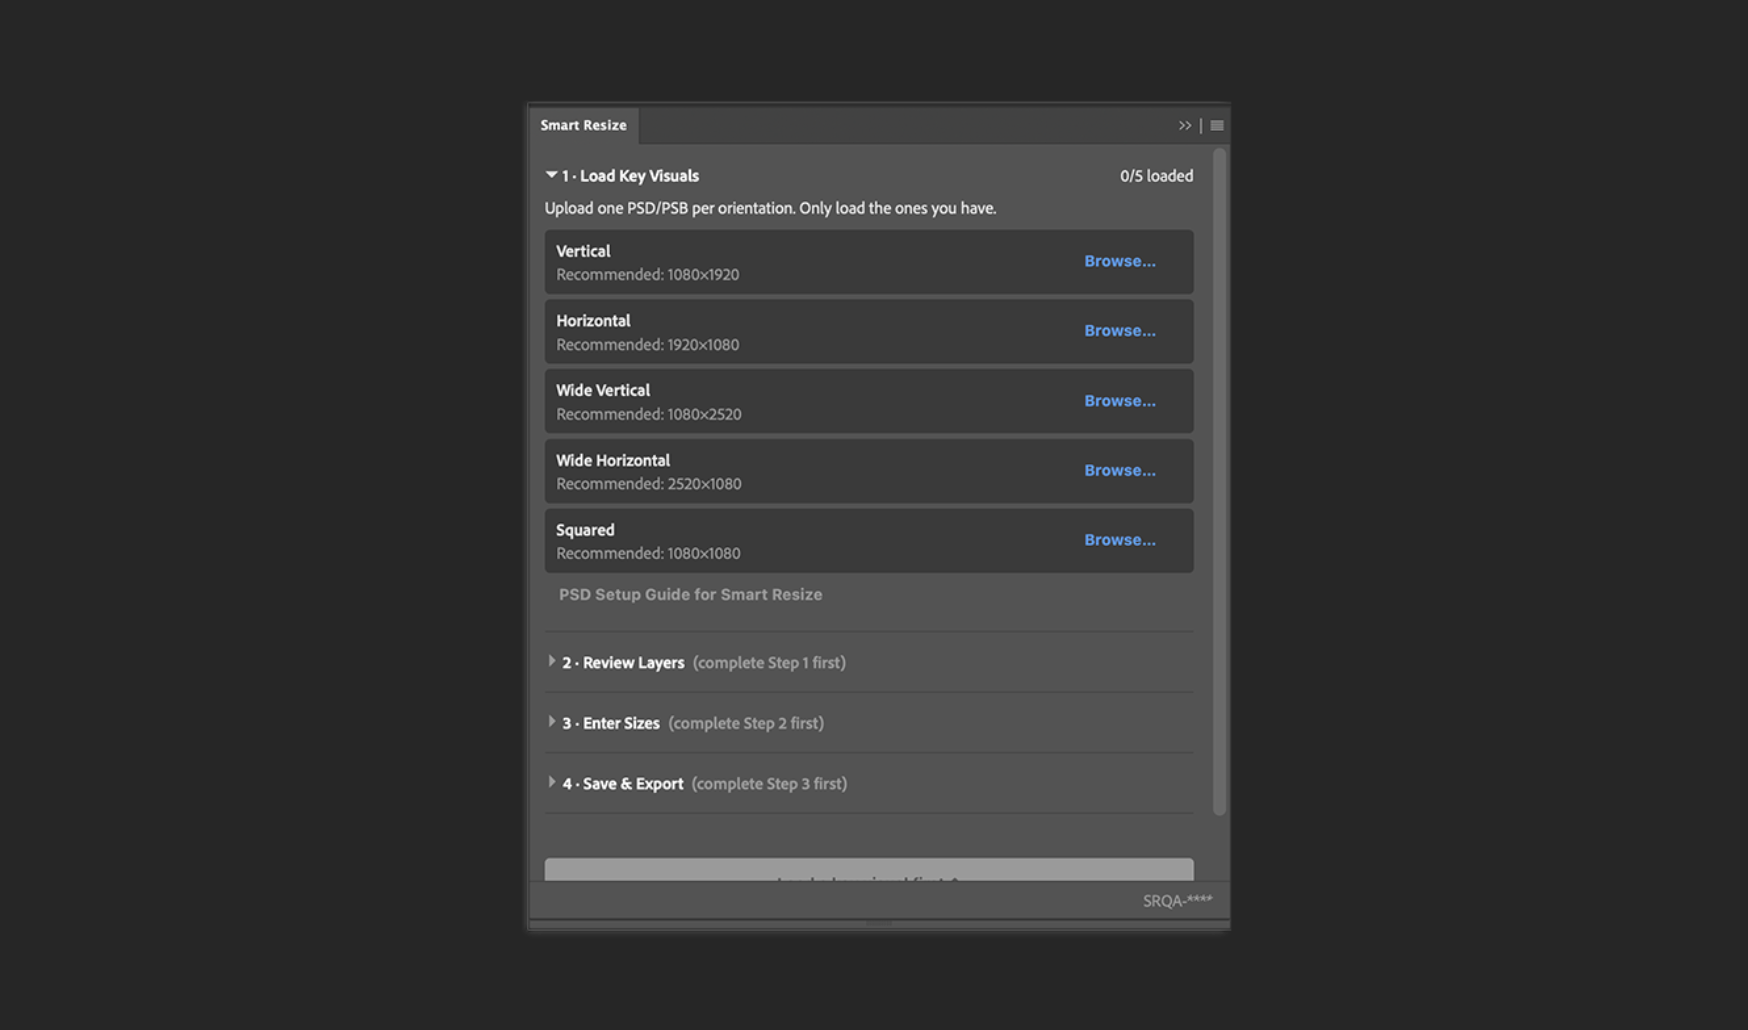
Task: Collapse panel with double chevron icon
Action: [1184, 126]
